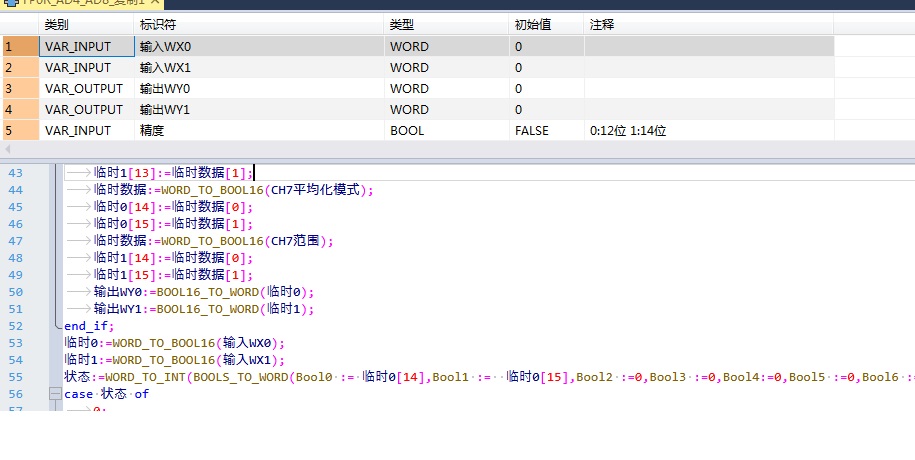The width and height of the screenshot is (915, 460).
Task: Click the 注释 column header
Action: 708,24
